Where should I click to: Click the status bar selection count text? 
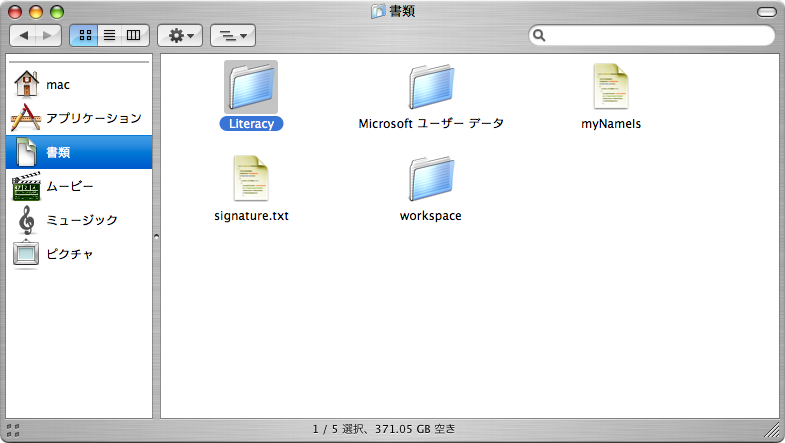(x=384, y=429)
